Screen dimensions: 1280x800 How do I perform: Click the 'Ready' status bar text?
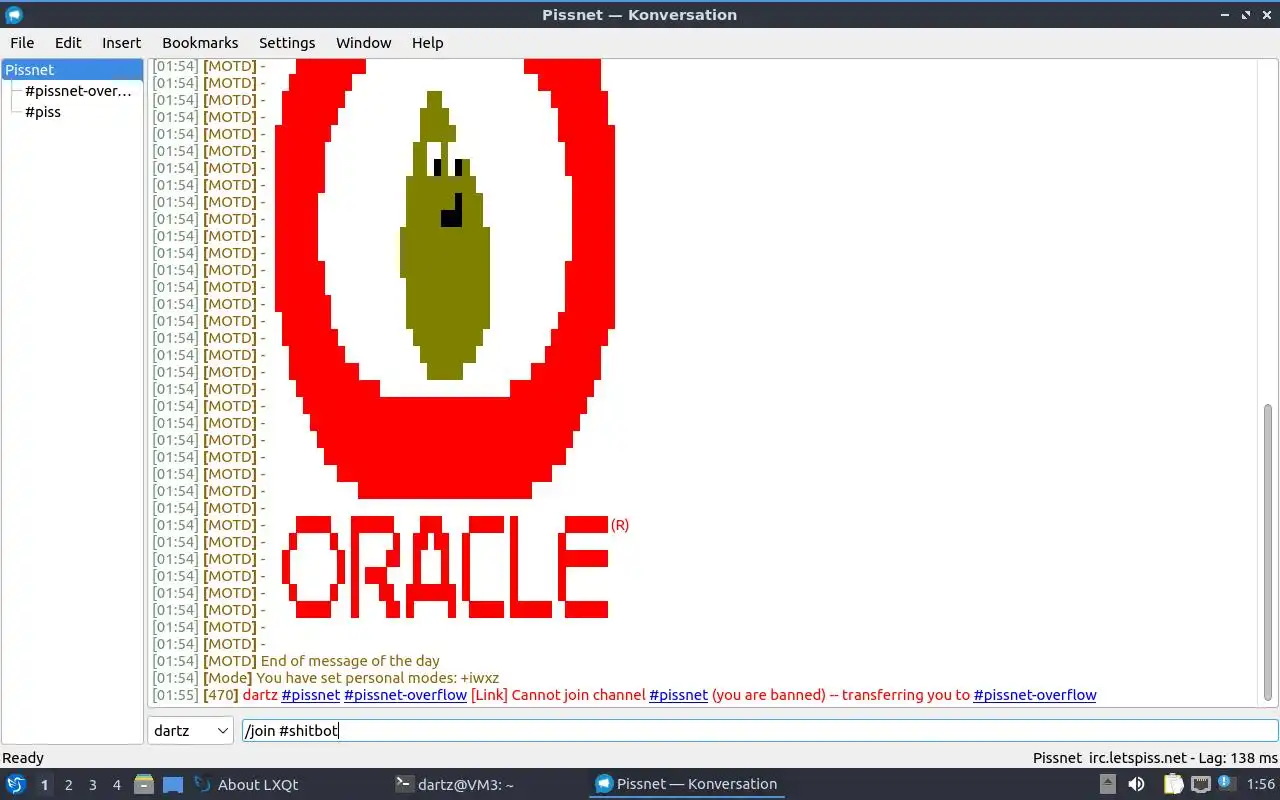23,758
